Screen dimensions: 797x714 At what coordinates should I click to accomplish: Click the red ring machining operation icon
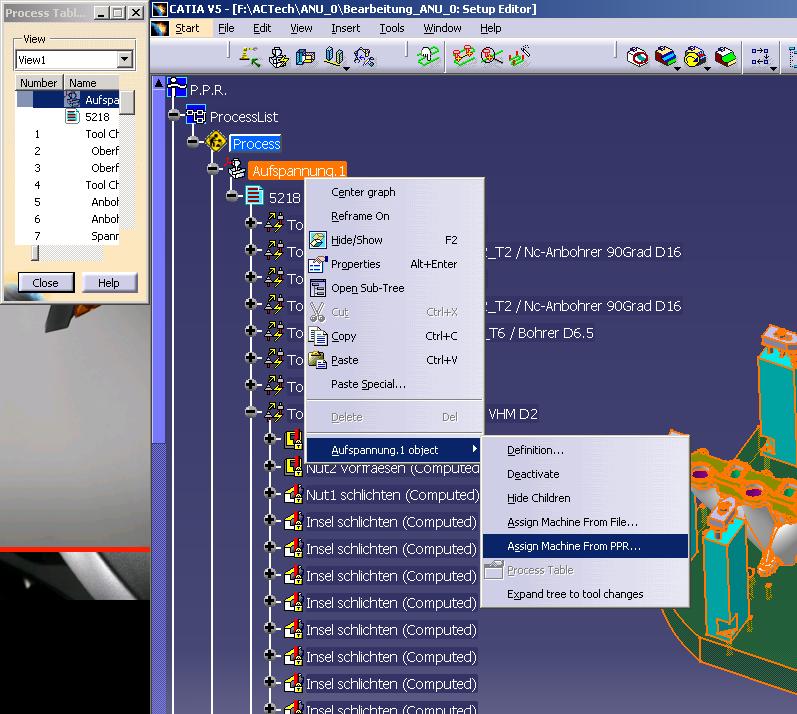tap(637, 56)
